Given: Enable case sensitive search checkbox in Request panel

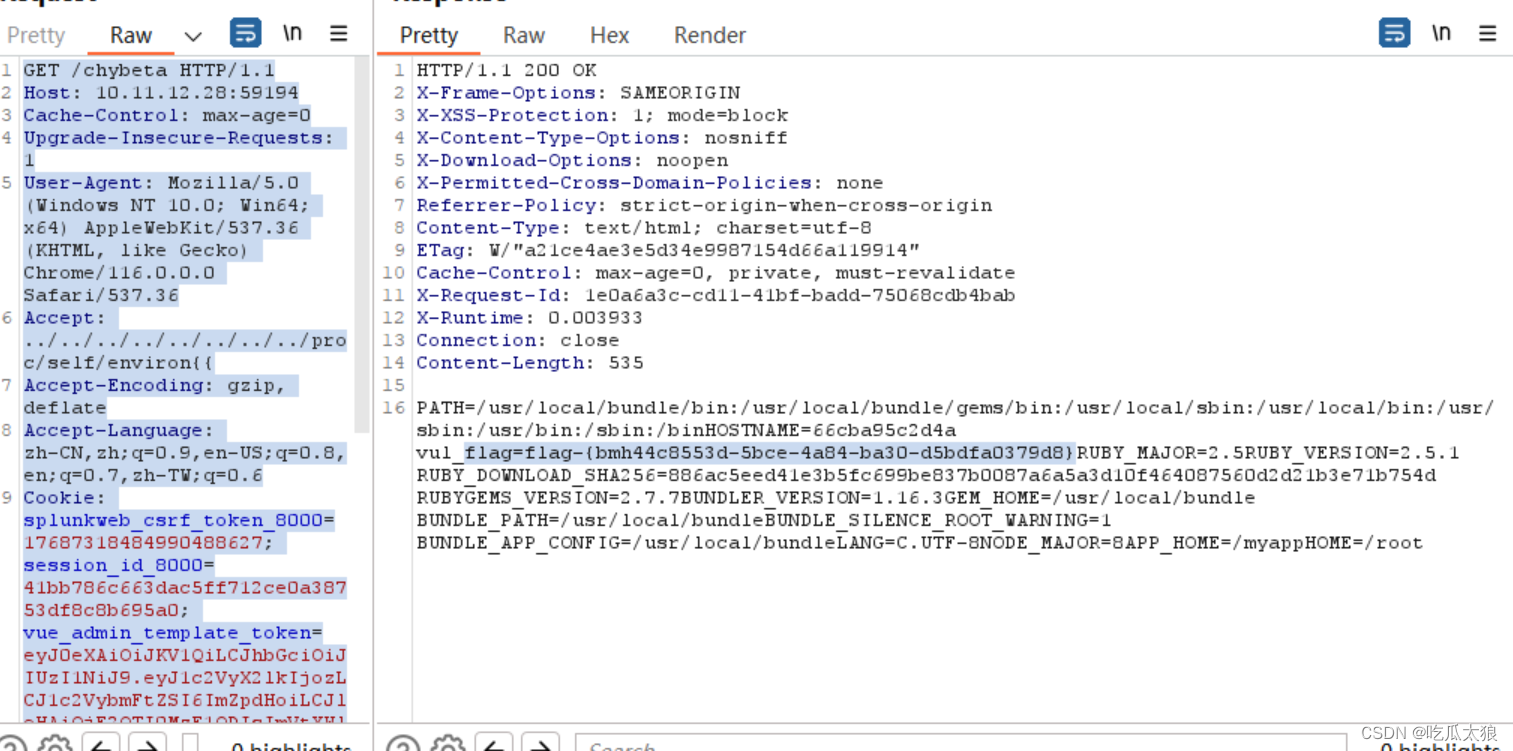Looking at the screenshot, I should coord(188,744).
